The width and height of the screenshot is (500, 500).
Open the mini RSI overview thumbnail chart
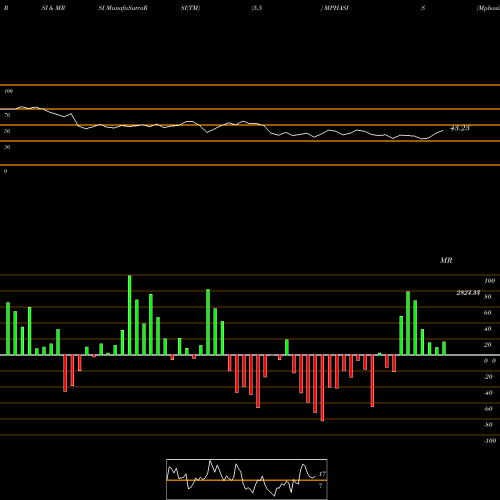[x=247, y=479]
